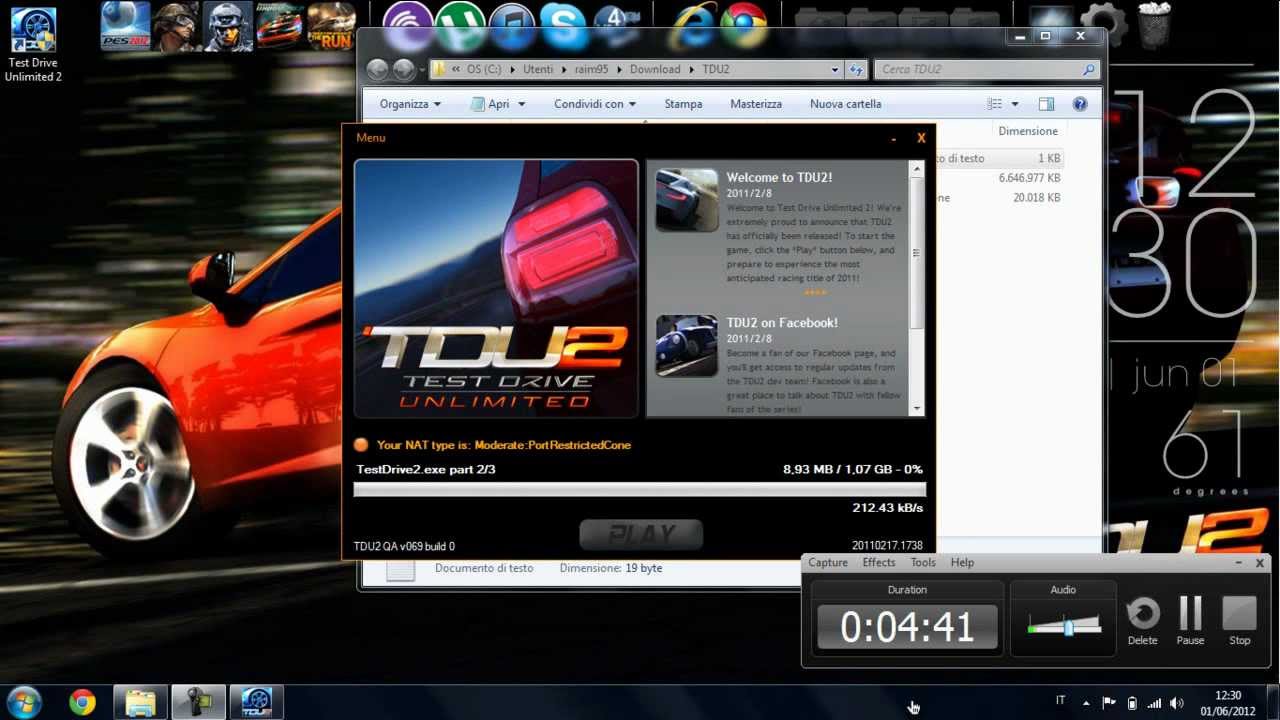Open Tools menu in recorder
Viewport: 1280px width, 720px height.
pyautogui.click(x=923, y=563)
